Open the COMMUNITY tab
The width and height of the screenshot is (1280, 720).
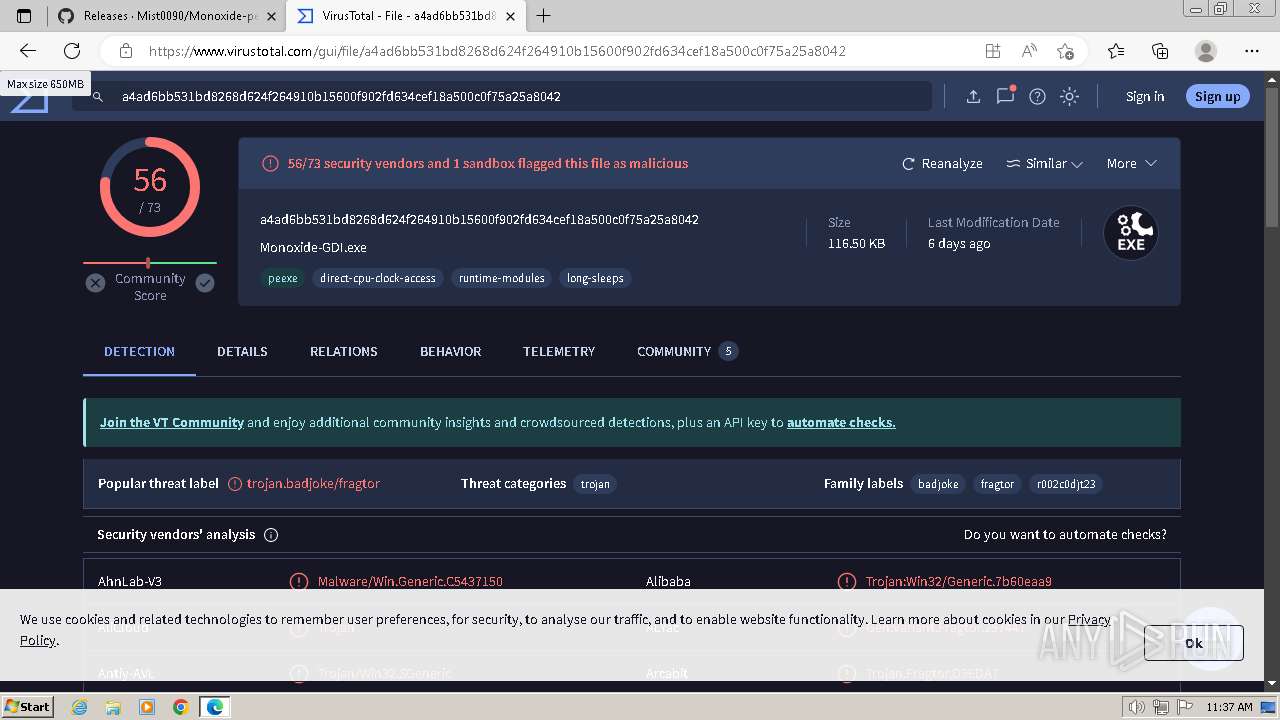pyautogui.click(x=687, y=351)
